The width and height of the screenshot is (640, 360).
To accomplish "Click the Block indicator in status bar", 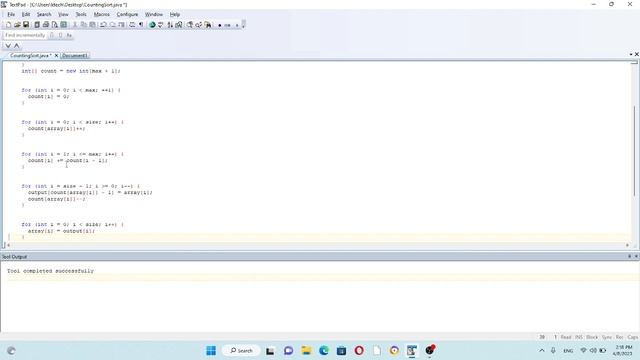I will point(592,337).
